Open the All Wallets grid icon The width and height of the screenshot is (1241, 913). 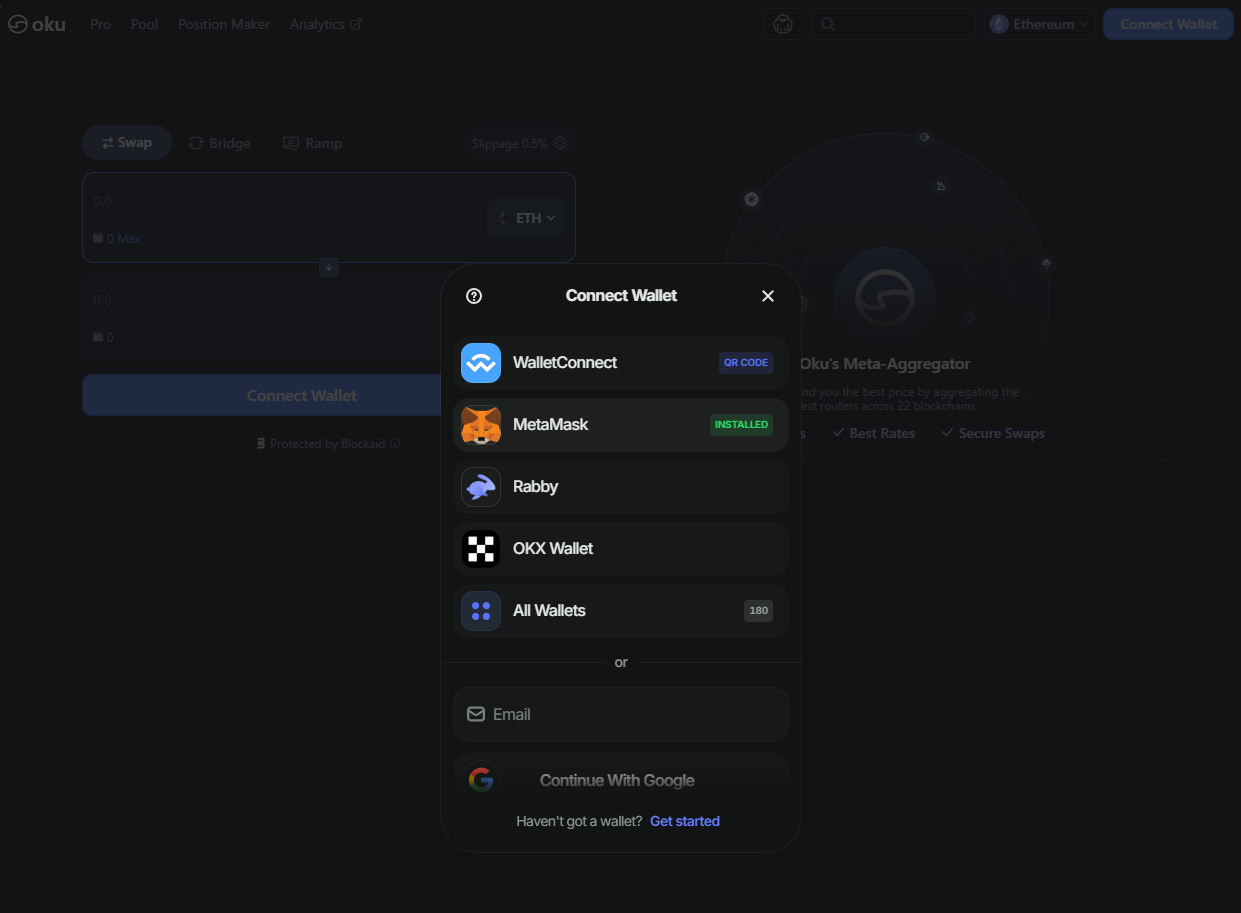481,611
